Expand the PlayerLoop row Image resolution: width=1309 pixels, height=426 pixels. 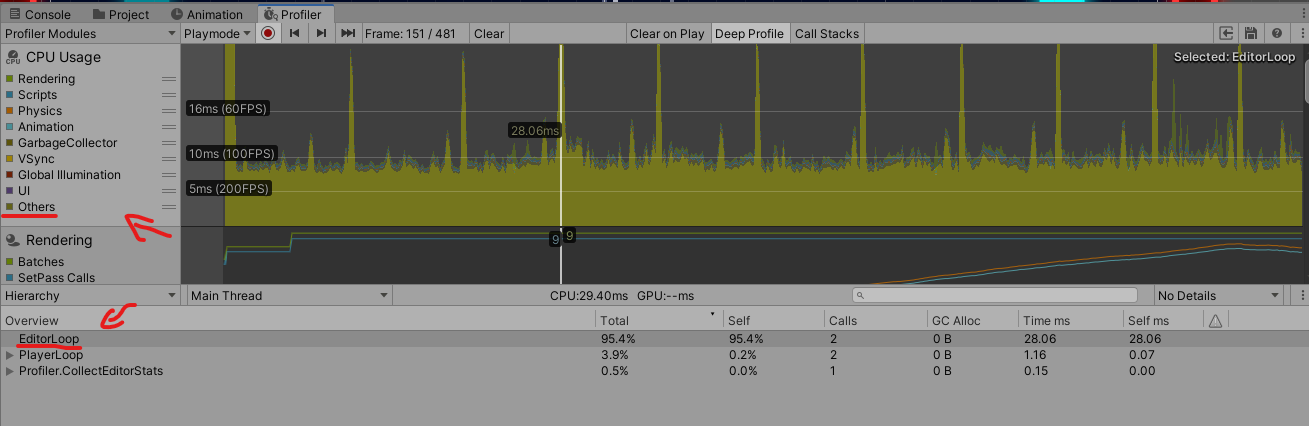10,355
